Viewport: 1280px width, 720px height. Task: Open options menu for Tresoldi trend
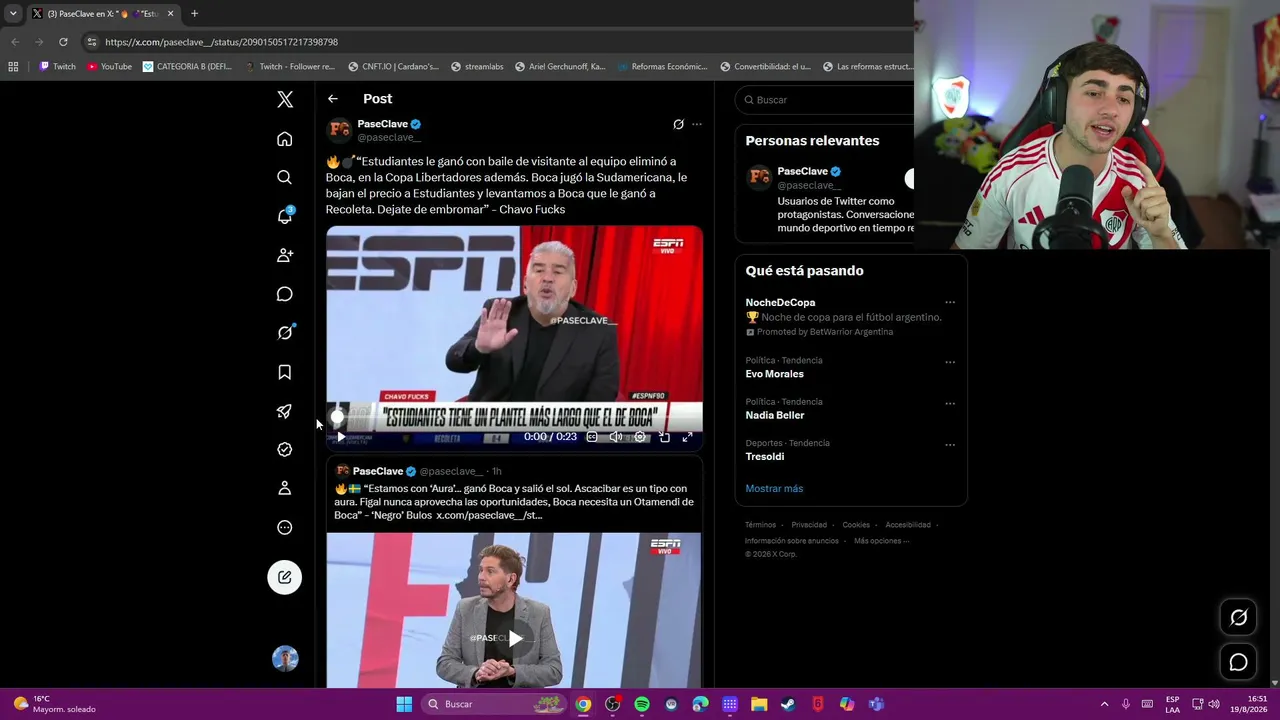point(950,444)
